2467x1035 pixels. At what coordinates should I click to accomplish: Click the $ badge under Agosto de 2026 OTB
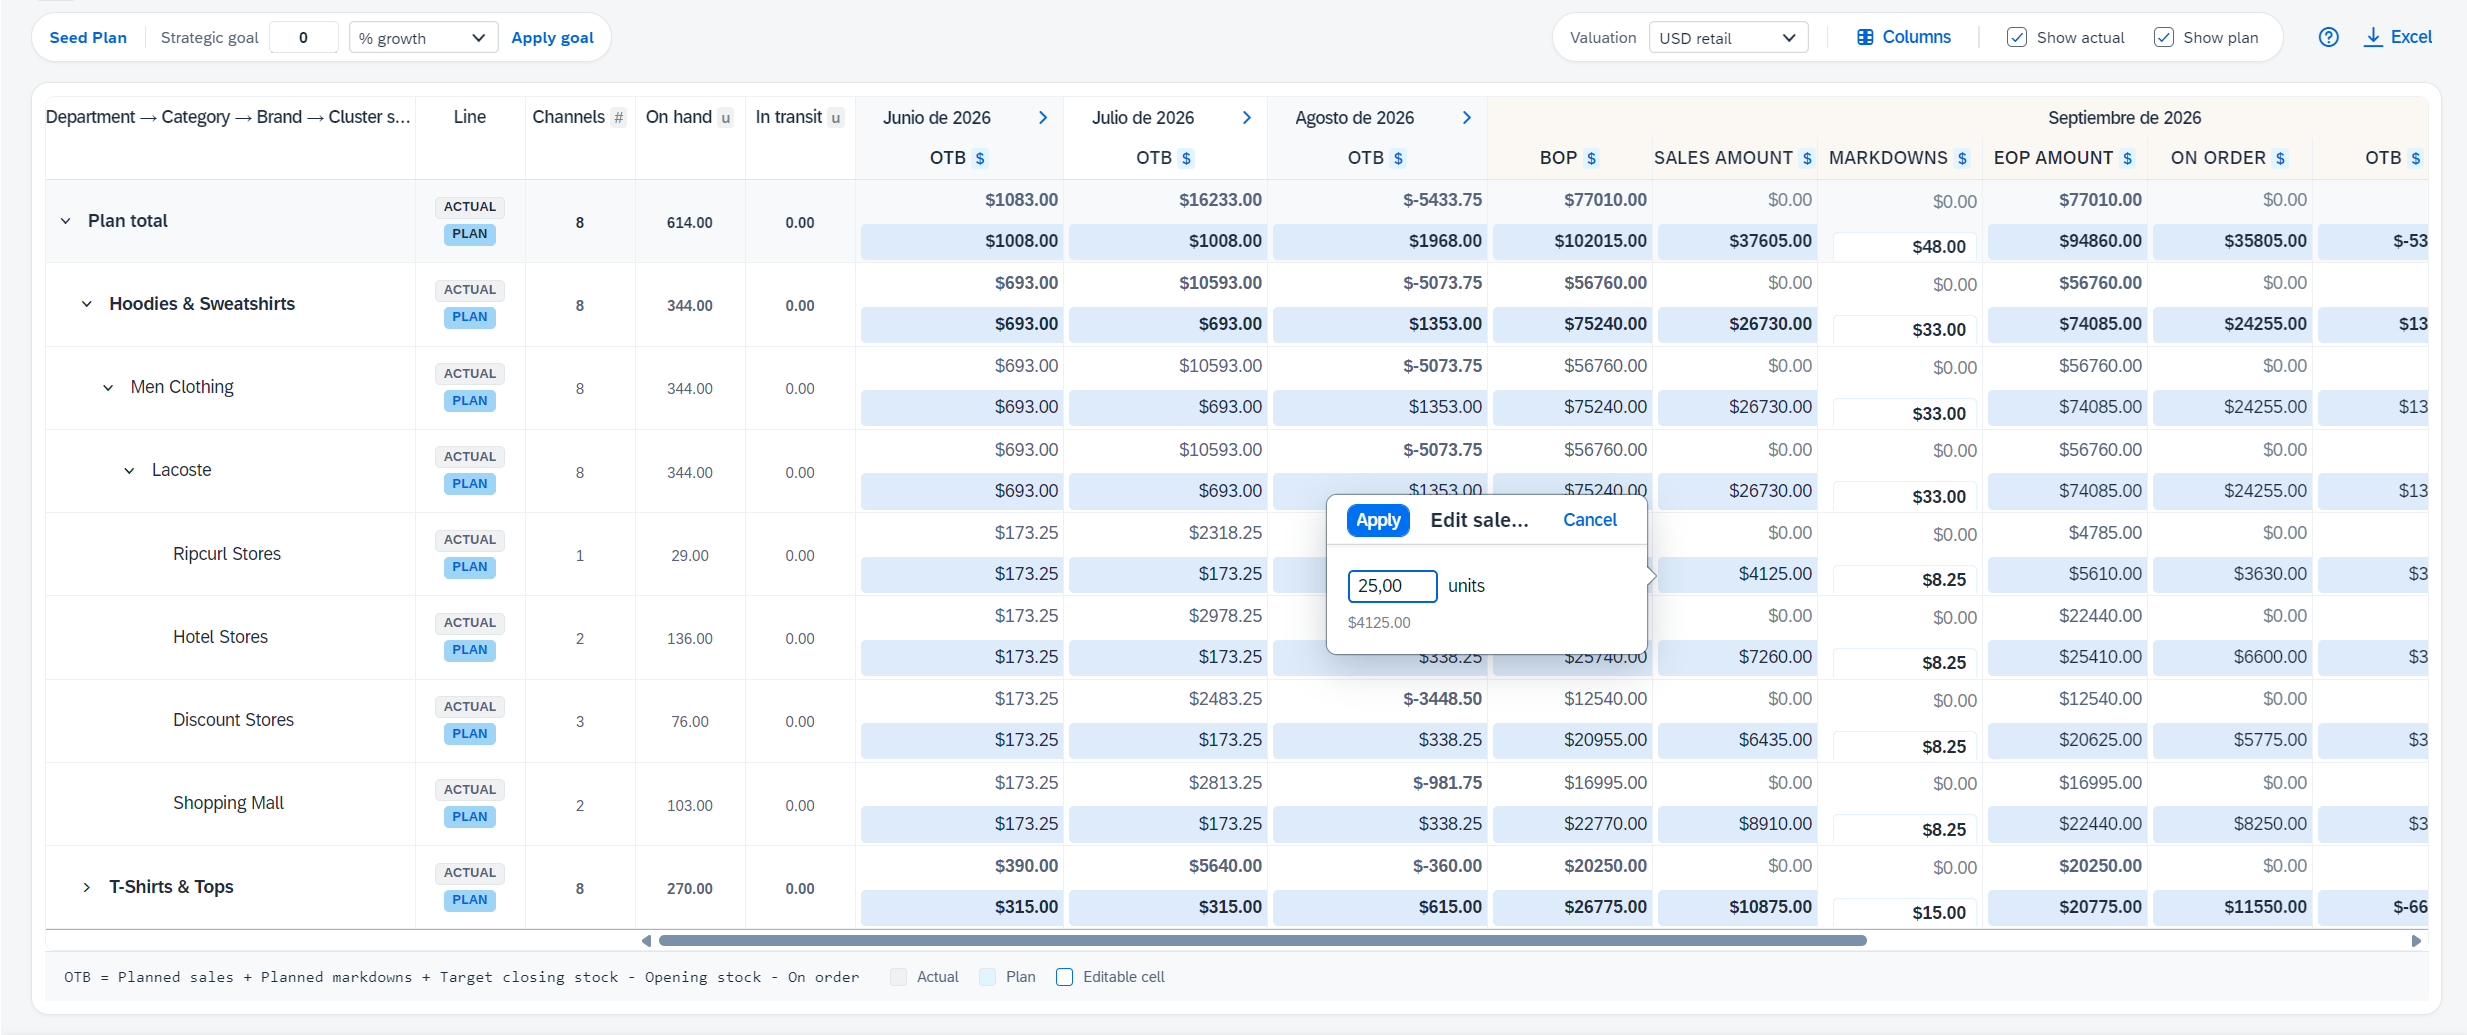1398,158
